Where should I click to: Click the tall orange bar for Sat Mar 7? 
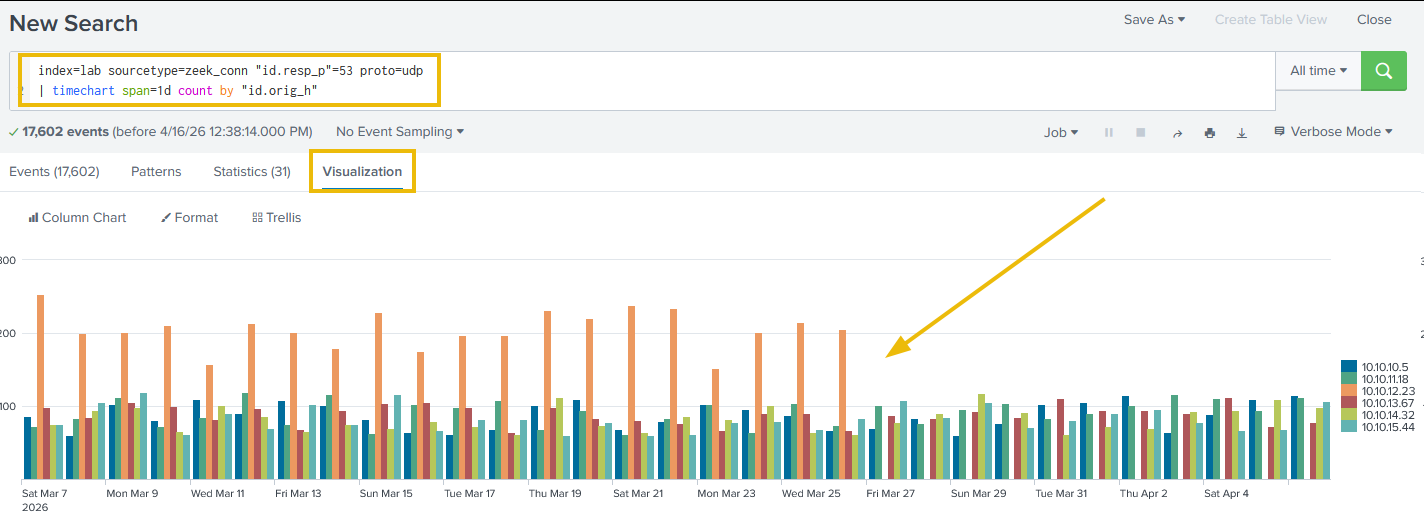(40, 387)
